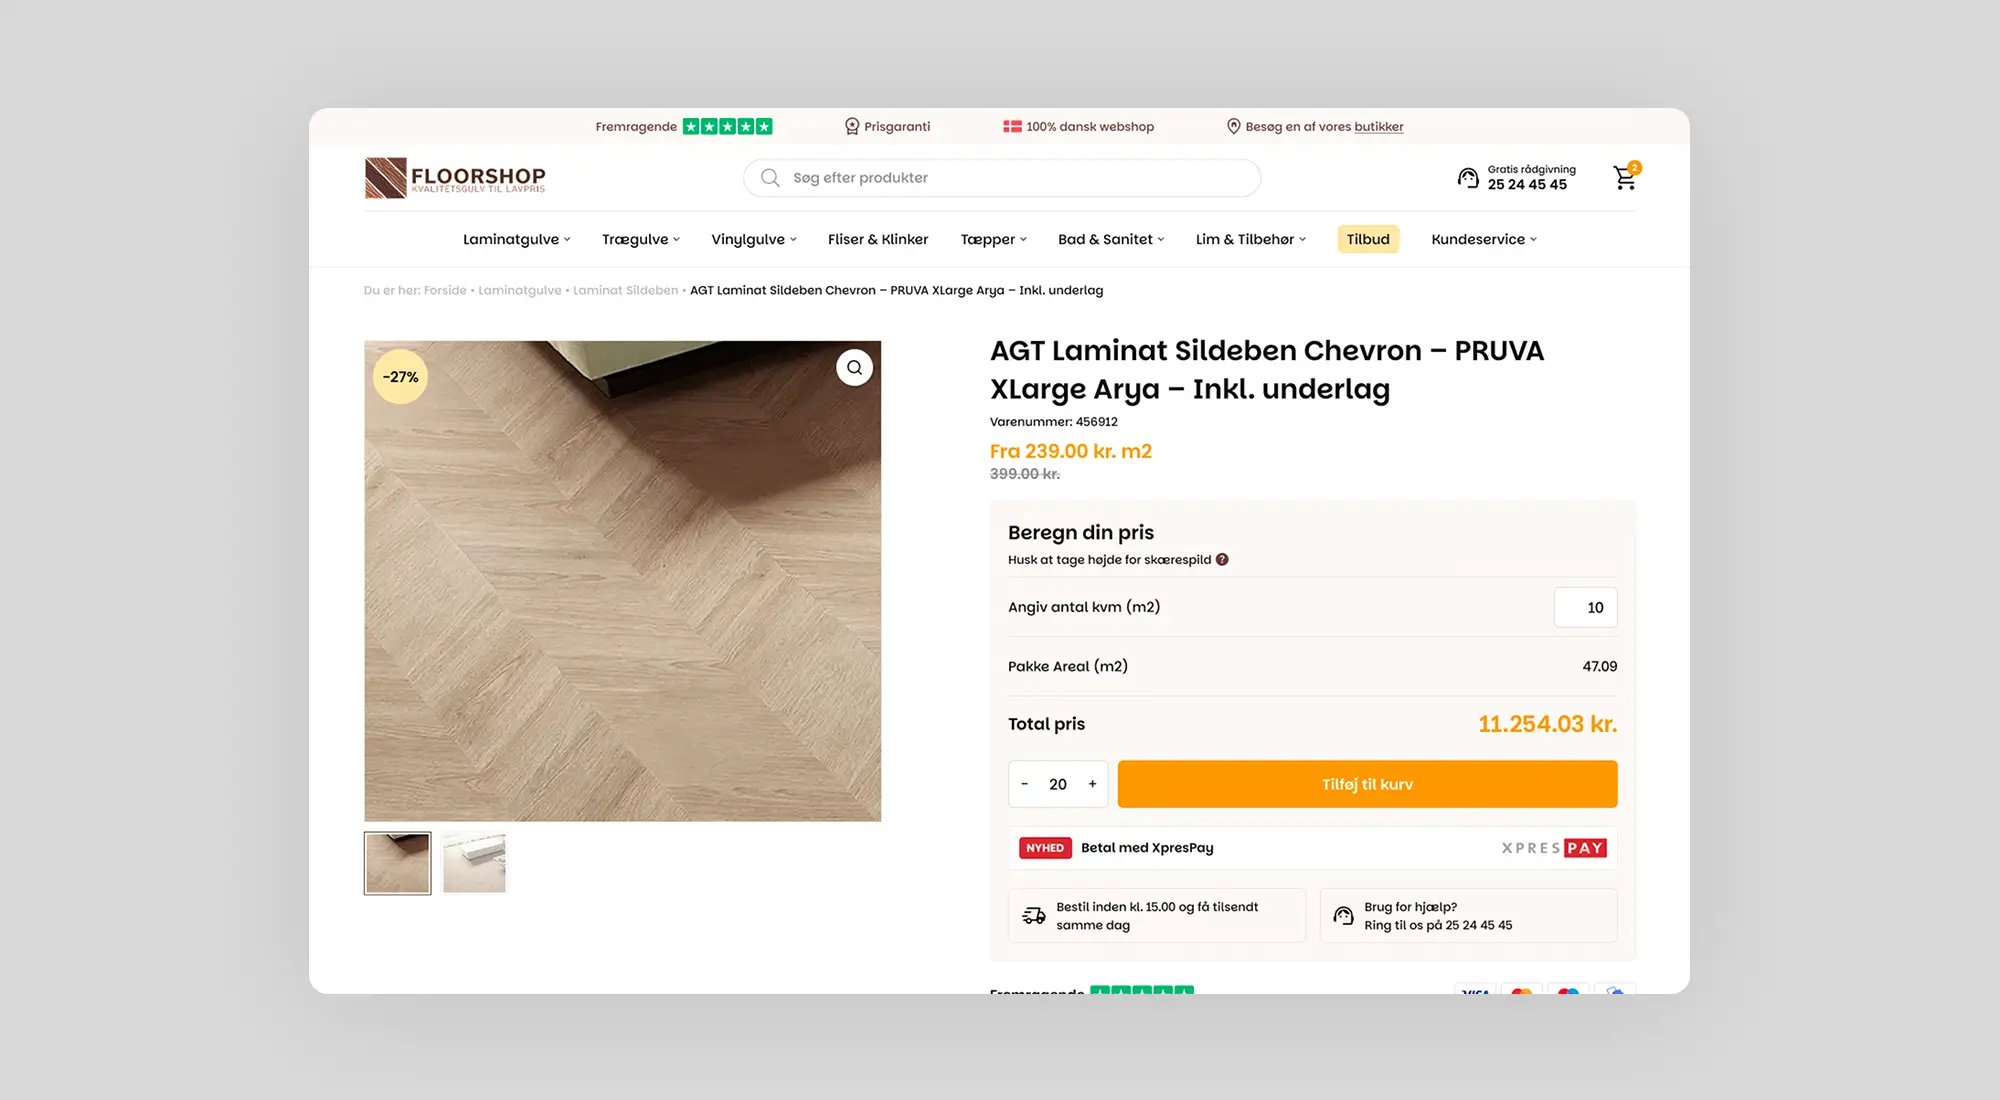Open the shopping cart icon
The width and height of the screenshot is (2000, 1100).
(1625, 178)
